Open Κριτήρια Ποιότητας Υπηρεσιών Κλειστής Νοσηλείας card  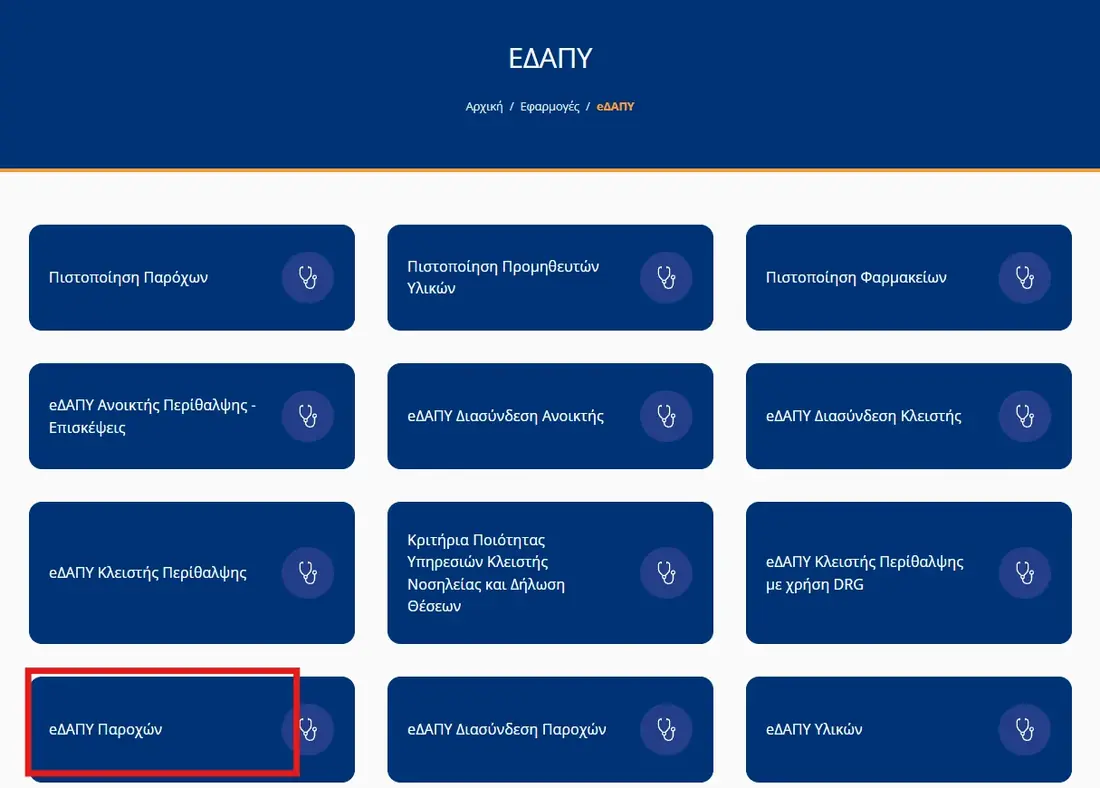[550, 573]
